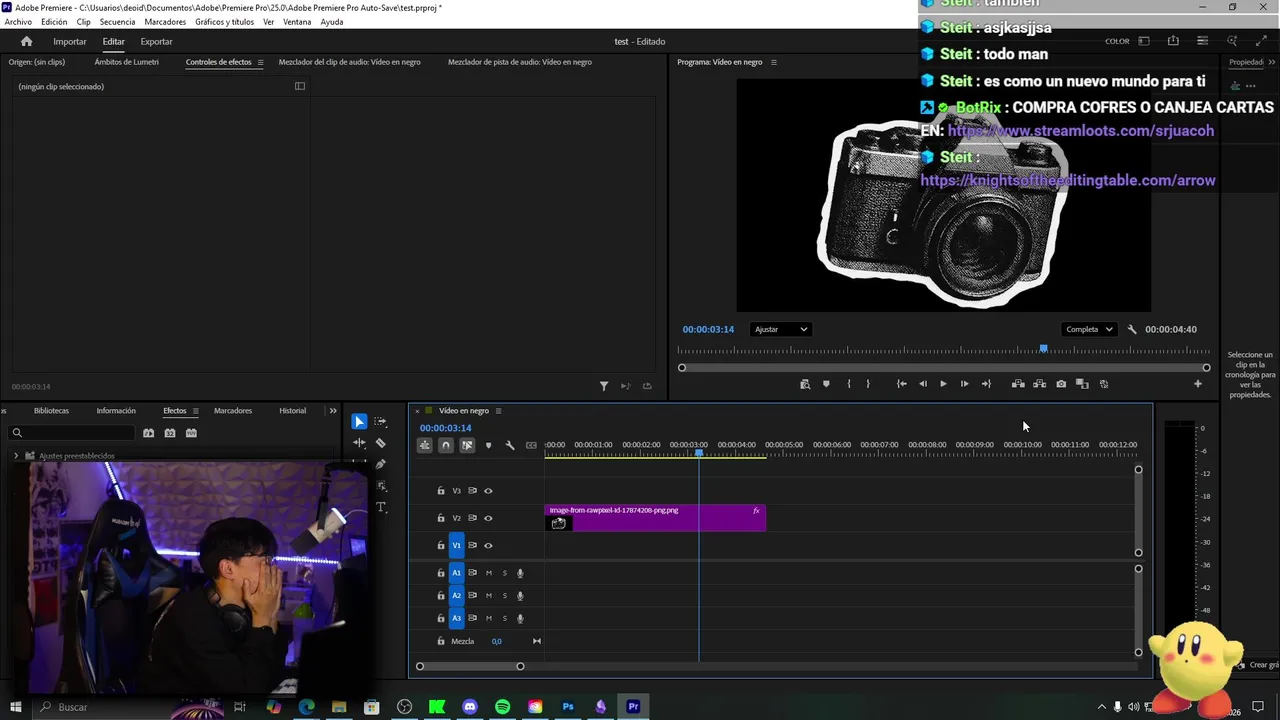Pick the Razor tool

(x=380, y=443)
